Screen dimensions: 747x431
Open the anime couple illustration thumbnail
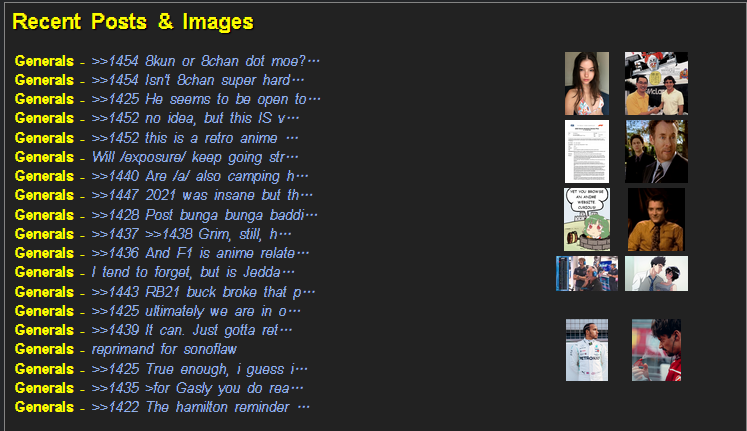pyautogui.click(x=656, y=273)
